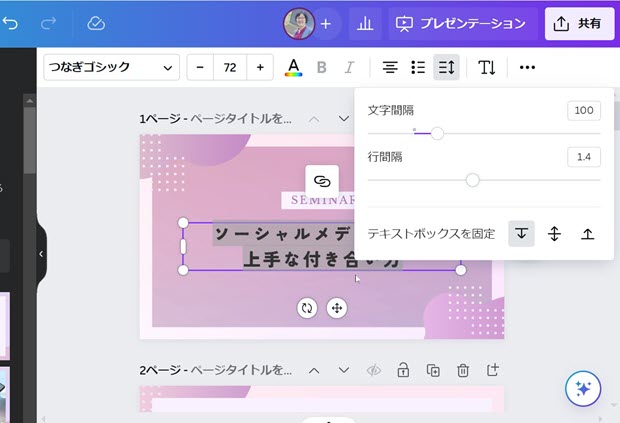Click the 共有 share button

pyautogui.click(x=579, y=23)
